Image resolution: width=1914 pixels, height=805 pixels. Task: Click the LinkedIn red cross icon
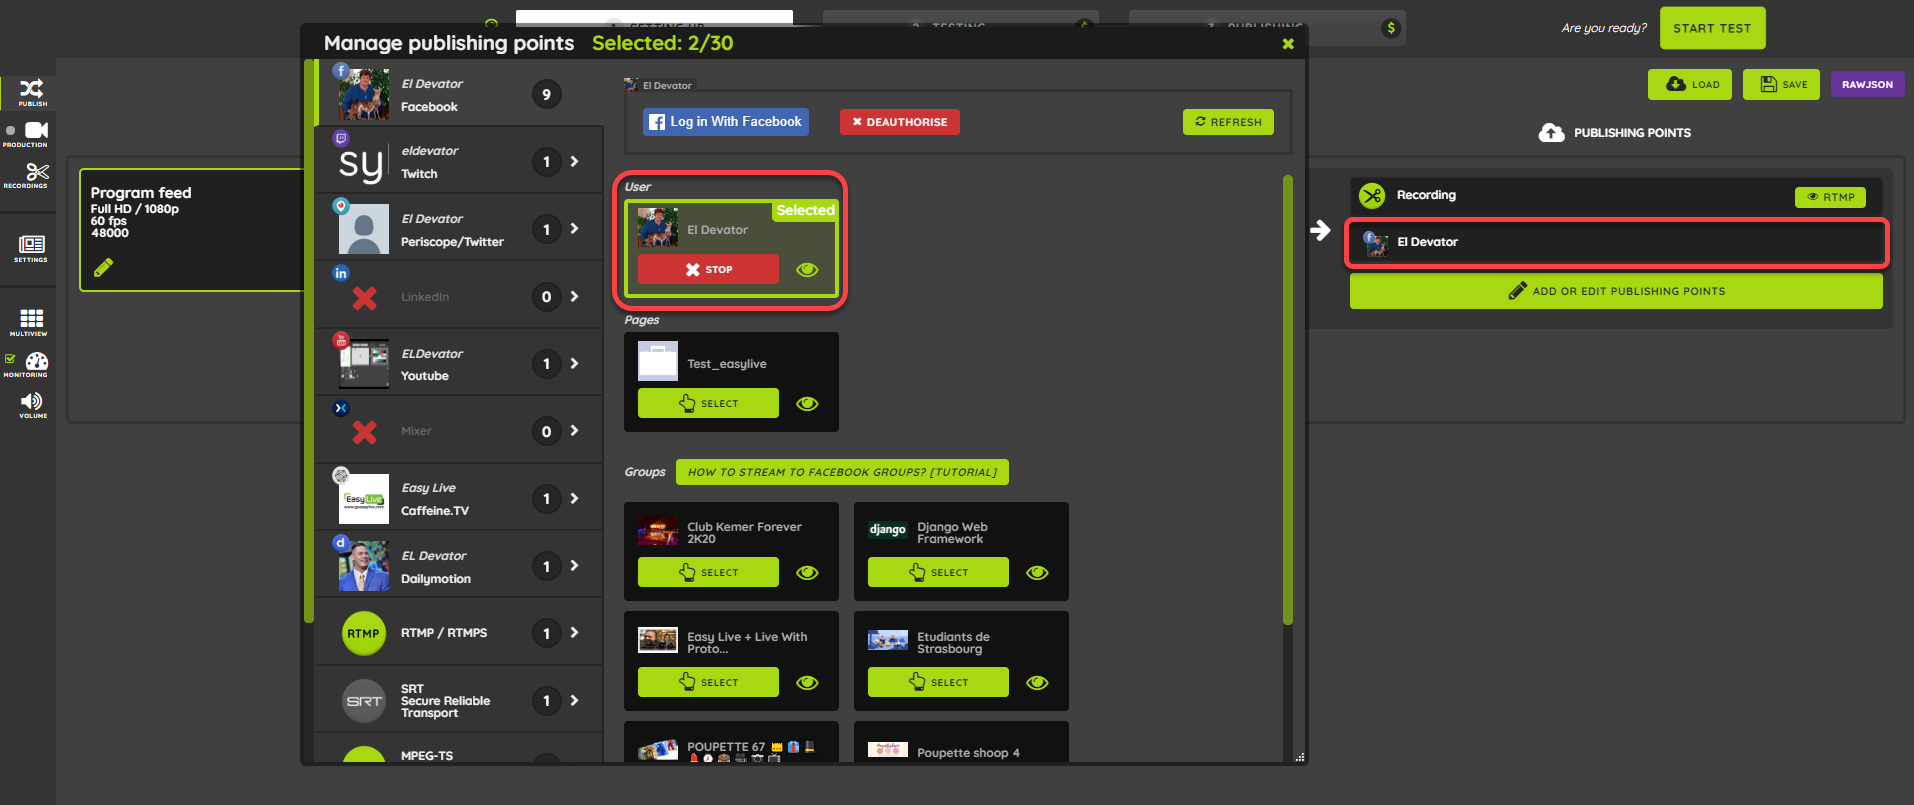point(365,298)
